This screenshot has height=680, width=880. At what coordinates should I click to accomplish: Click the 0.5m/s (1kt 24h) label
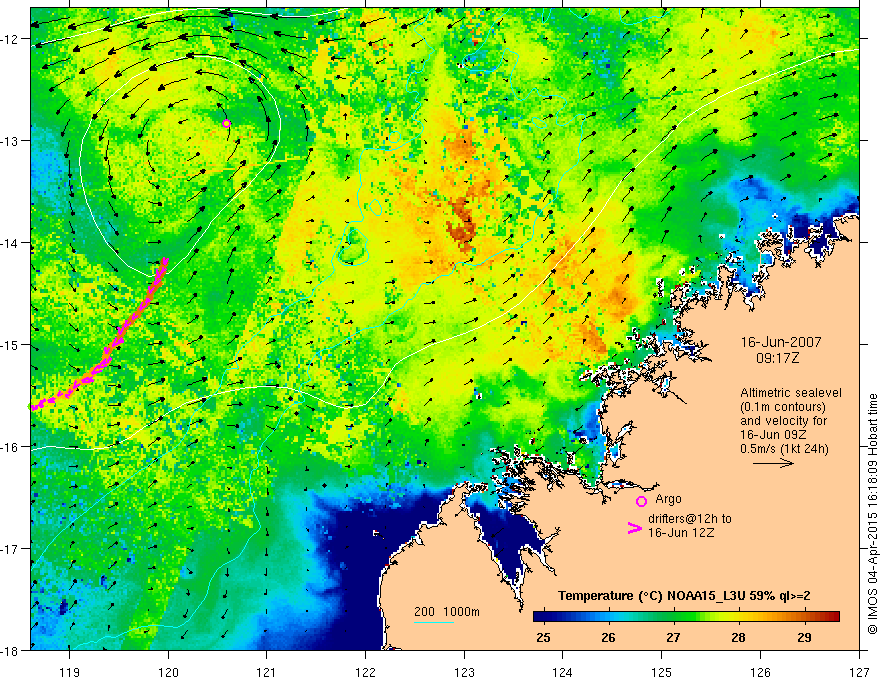[785, 448]
